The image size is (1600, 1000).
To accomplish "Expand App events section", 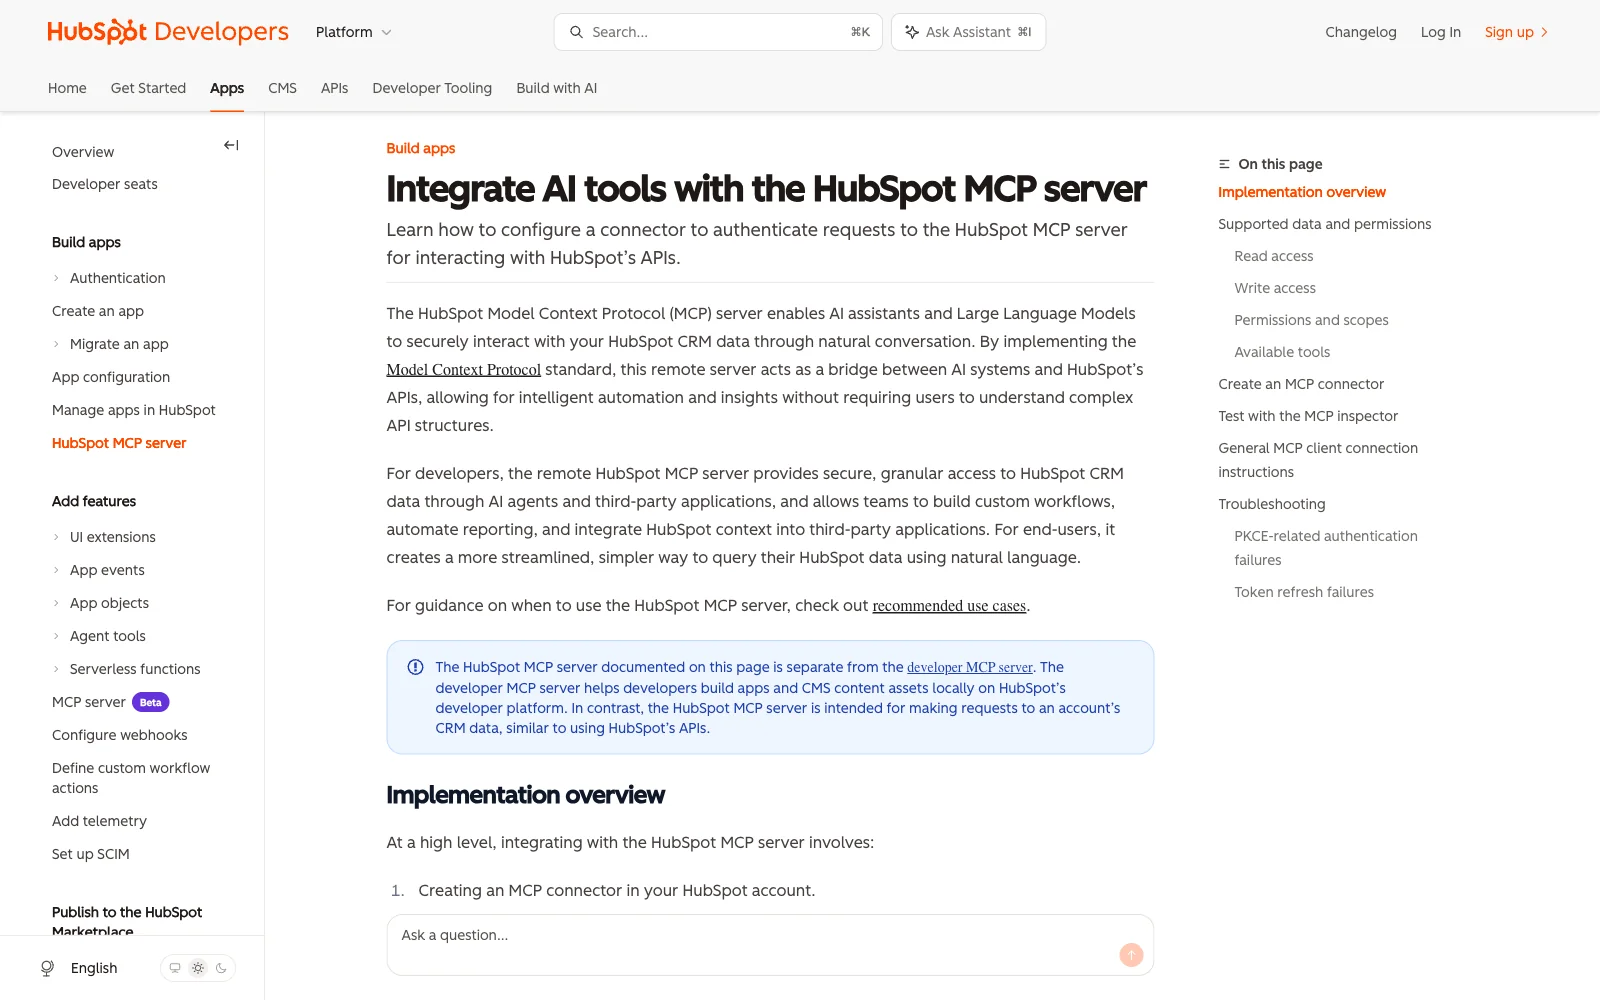I will 56,570.
